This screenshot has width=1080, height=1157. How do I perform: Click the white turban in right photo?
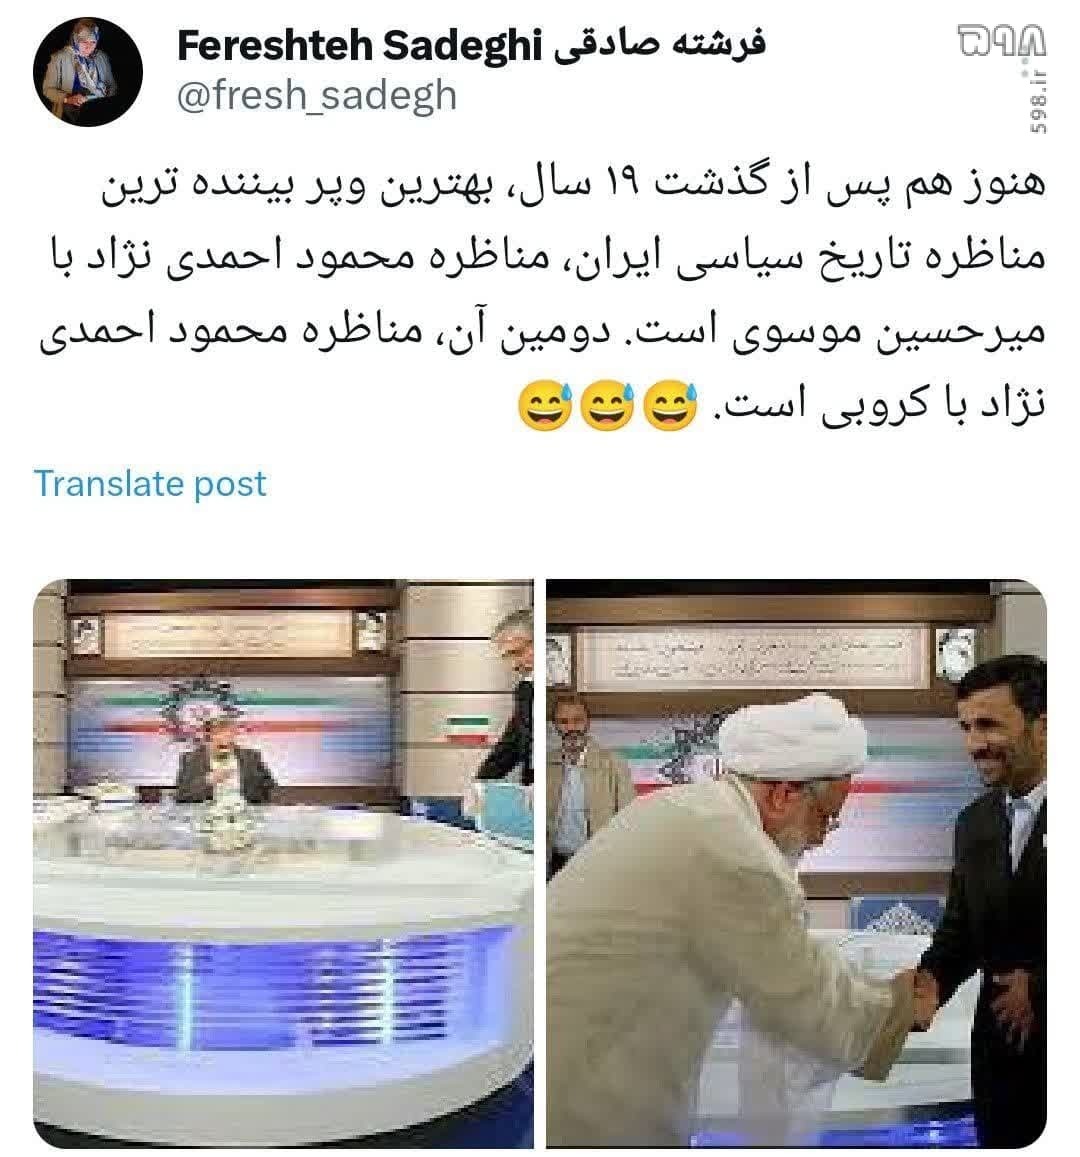(791, 735)
